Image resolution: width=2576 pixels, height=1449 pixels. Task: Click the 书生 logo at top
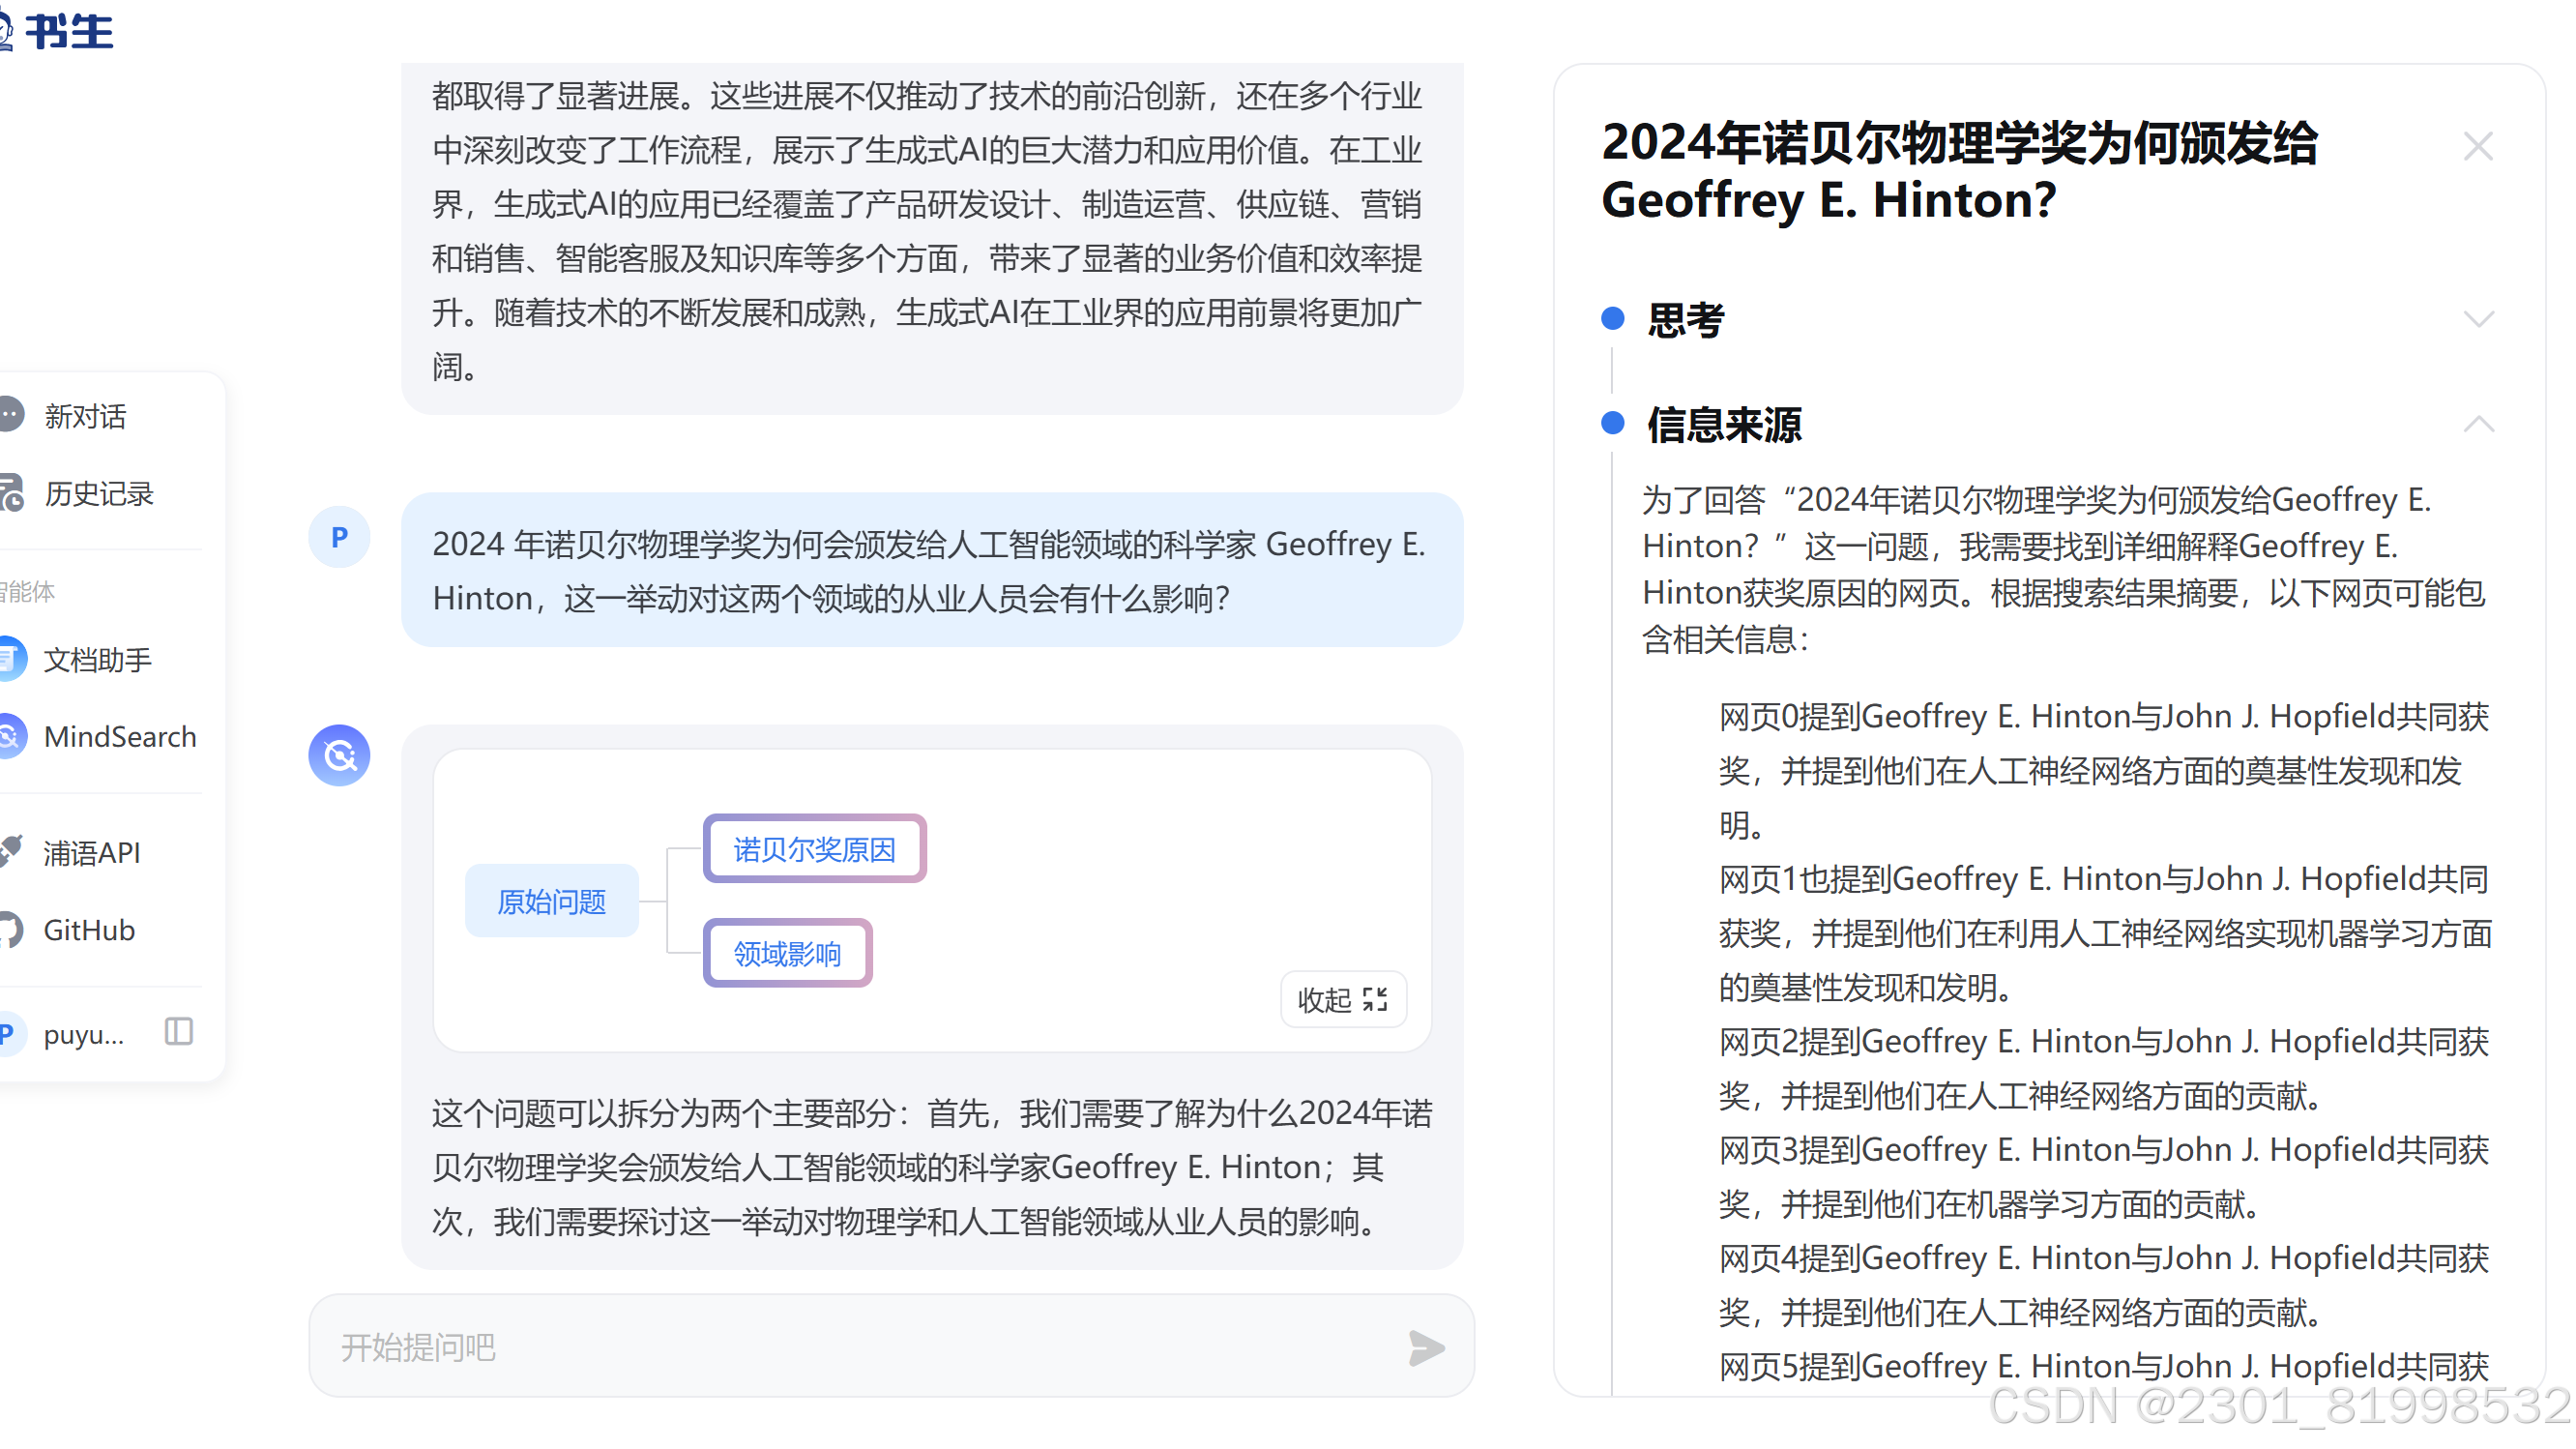[x=60, y=30]
